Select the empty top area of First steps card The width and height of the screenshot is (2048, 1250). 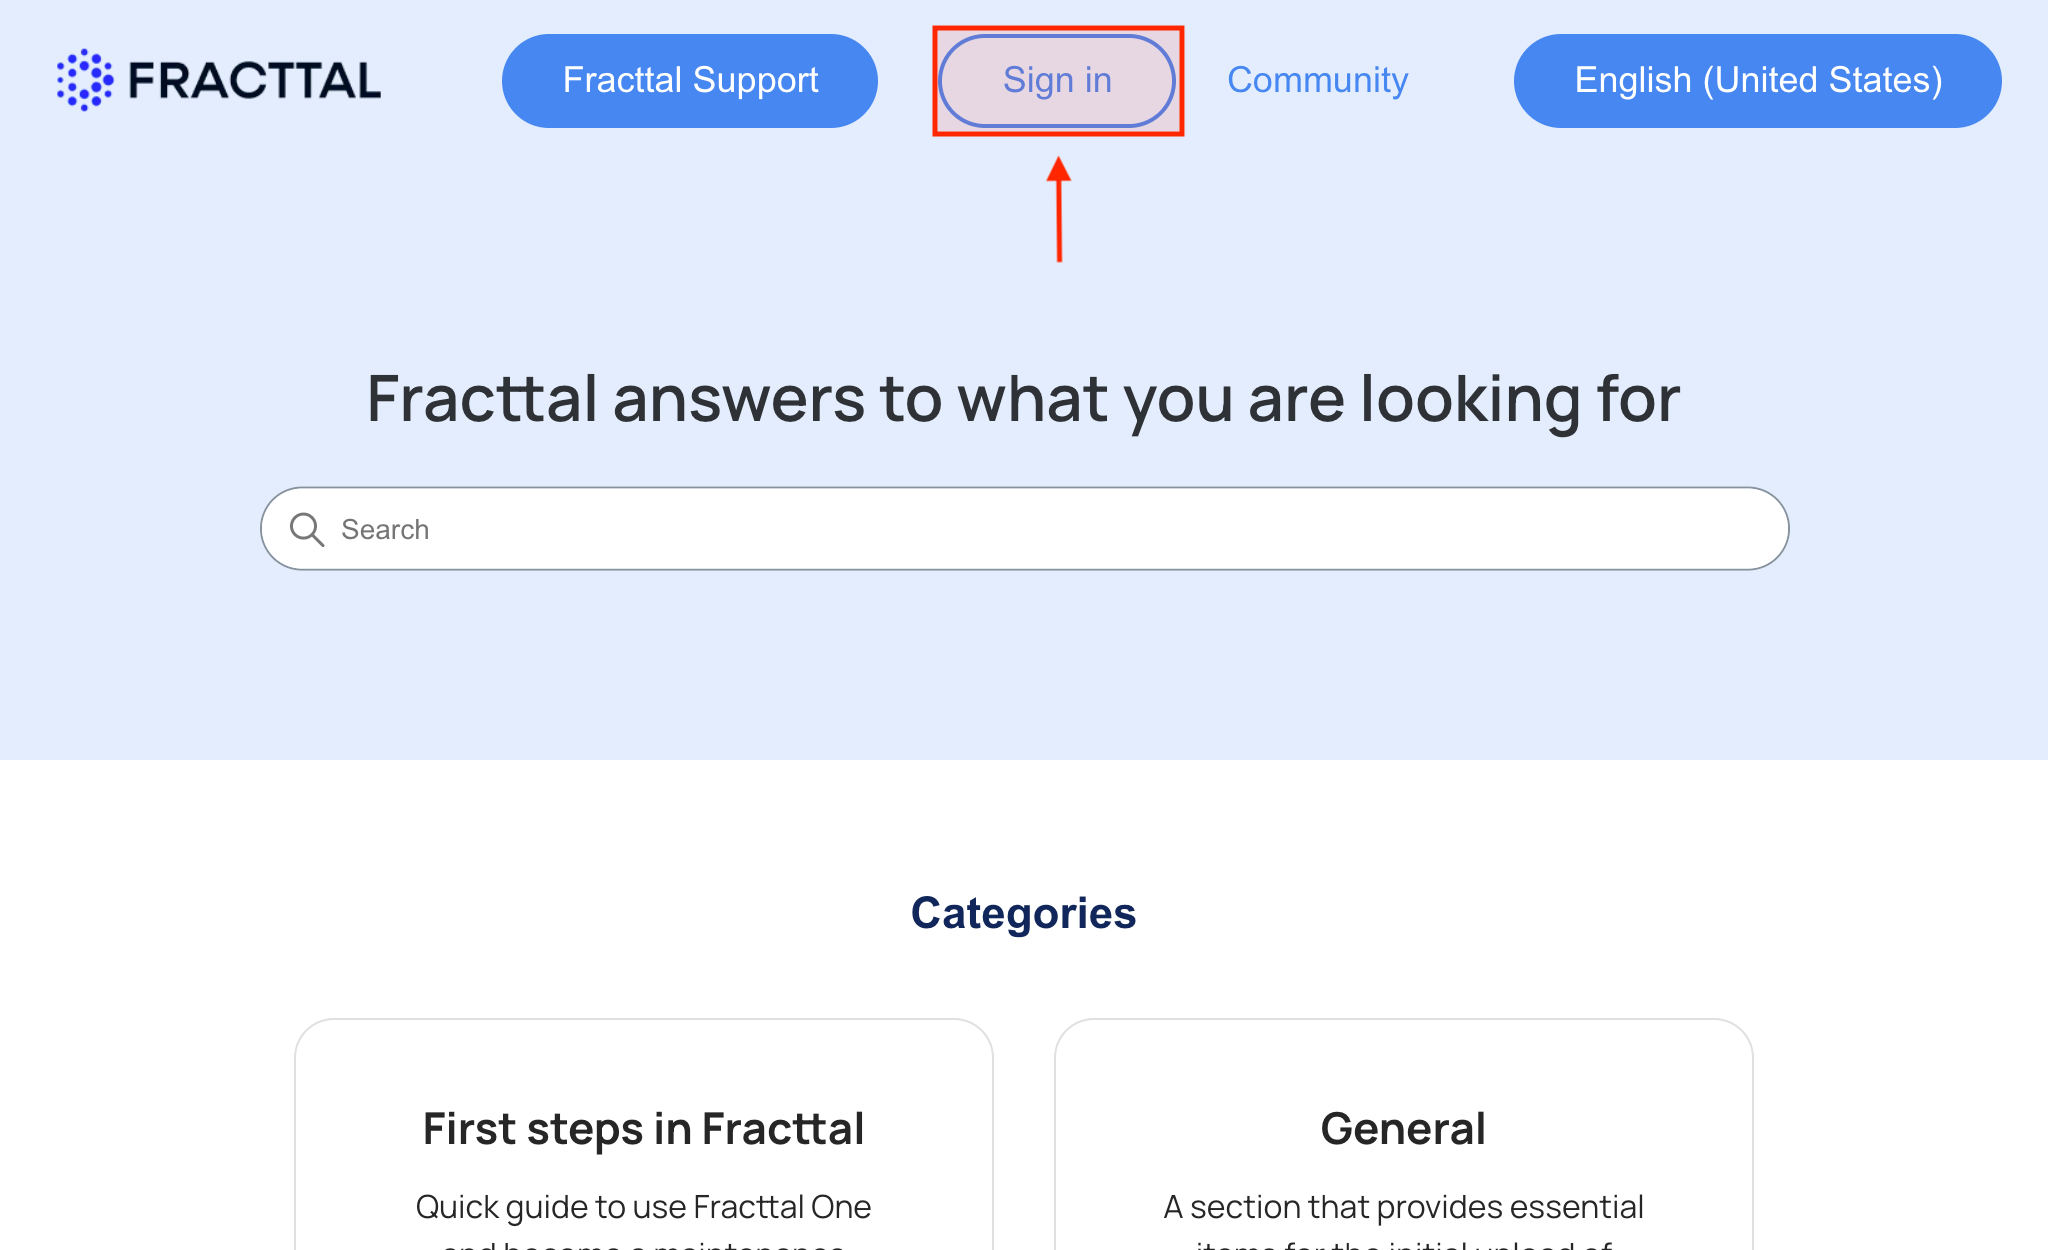tap(644, 1060)
